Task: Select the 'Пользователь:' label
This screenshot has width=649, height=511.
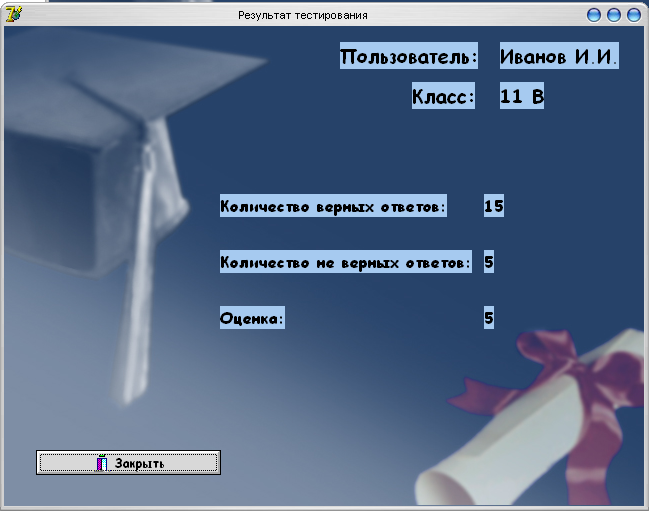Action: 409,56
